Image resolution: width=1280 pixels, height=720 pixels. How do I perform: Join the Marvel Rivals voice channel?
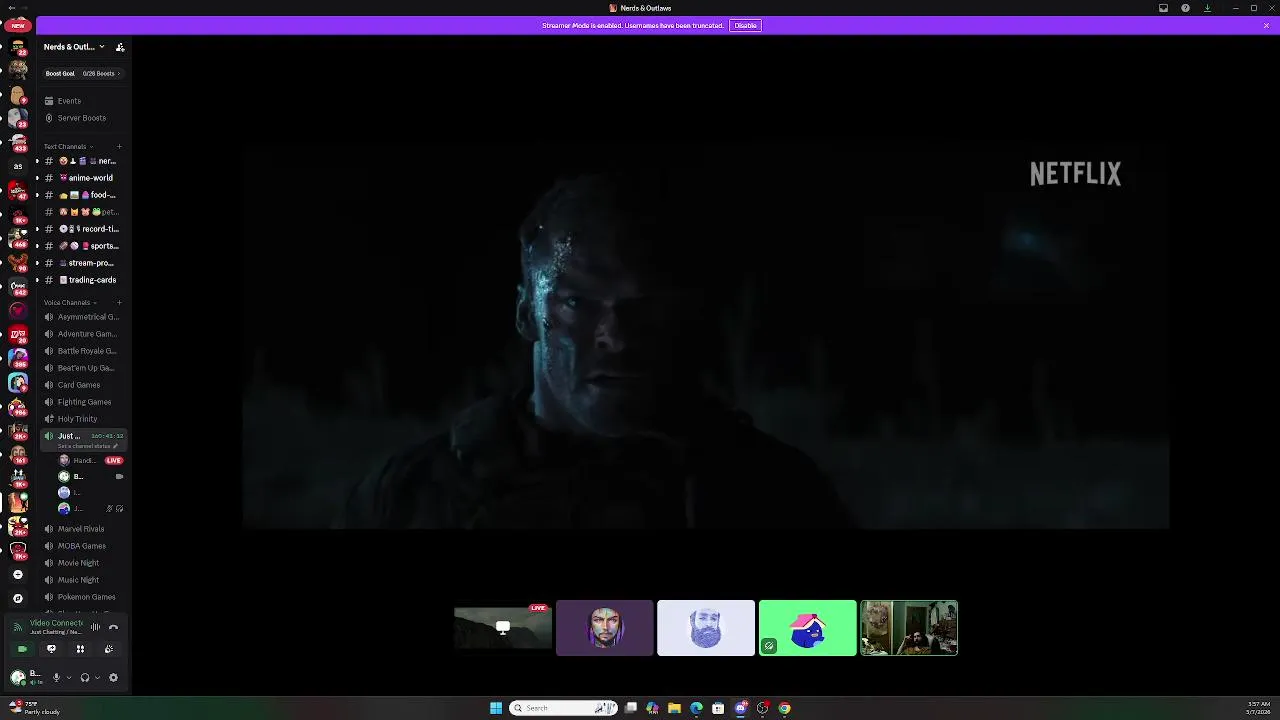83,529
